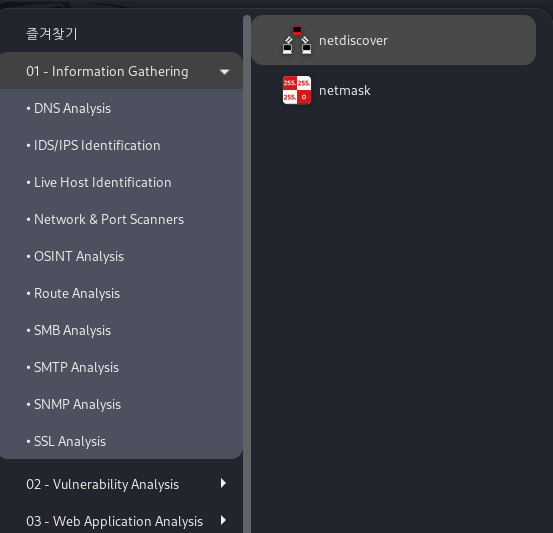Launch netdiscover from the list
Screen dimensions: 553x533
pos(394,40)
